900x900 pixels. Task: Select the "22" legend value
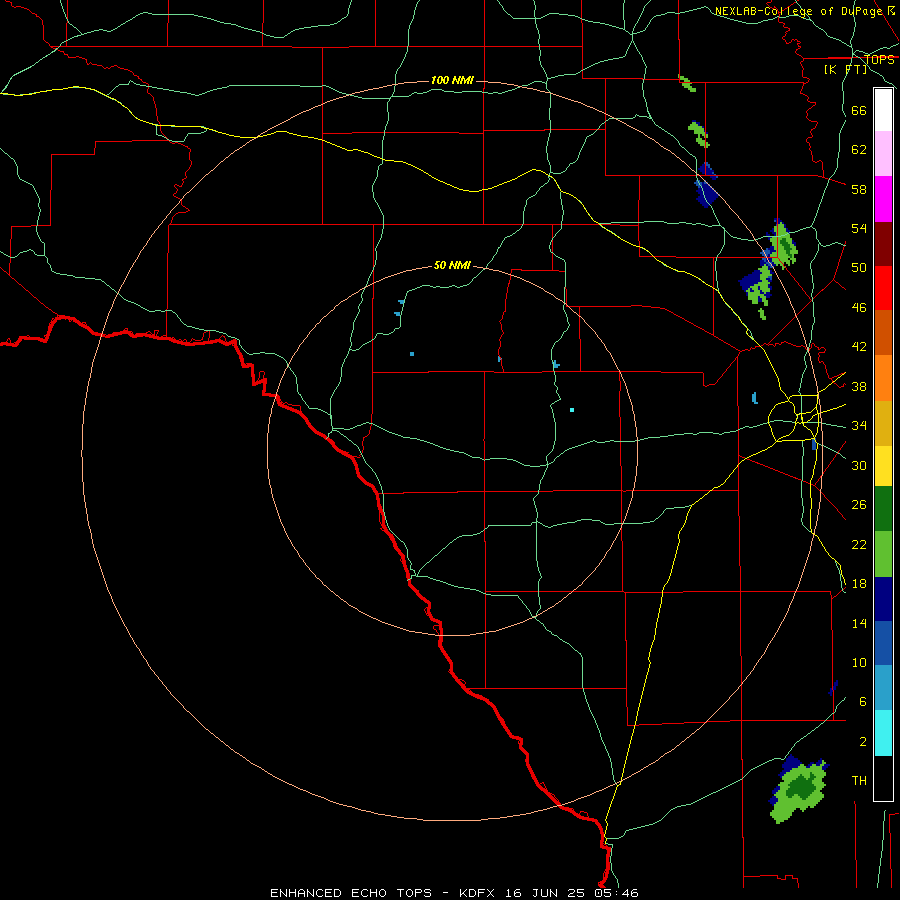coord(859,544)
